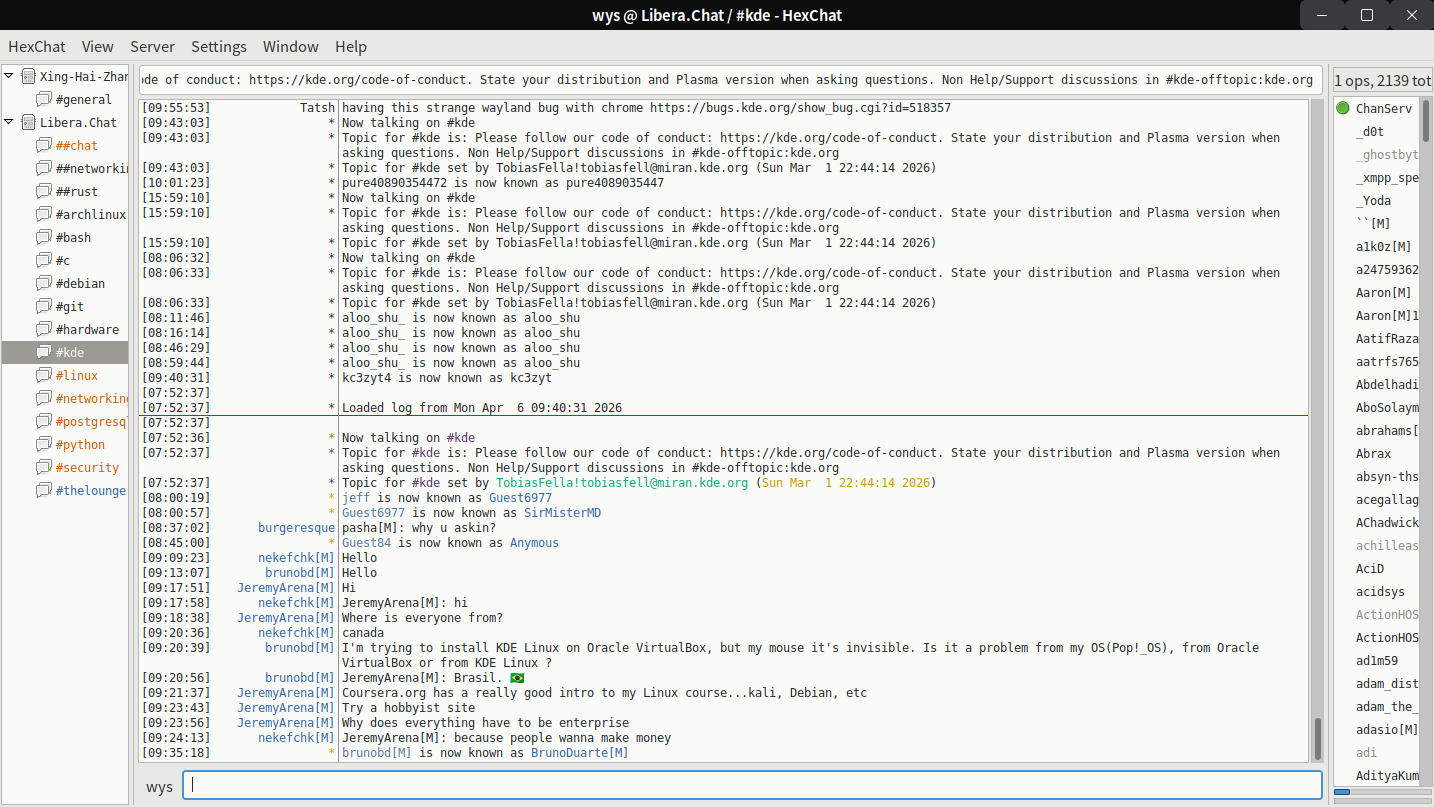Click the green ChanServ op status icon
The height and width of the screenshot is (807, 1434).
[x=1343, y=108]
